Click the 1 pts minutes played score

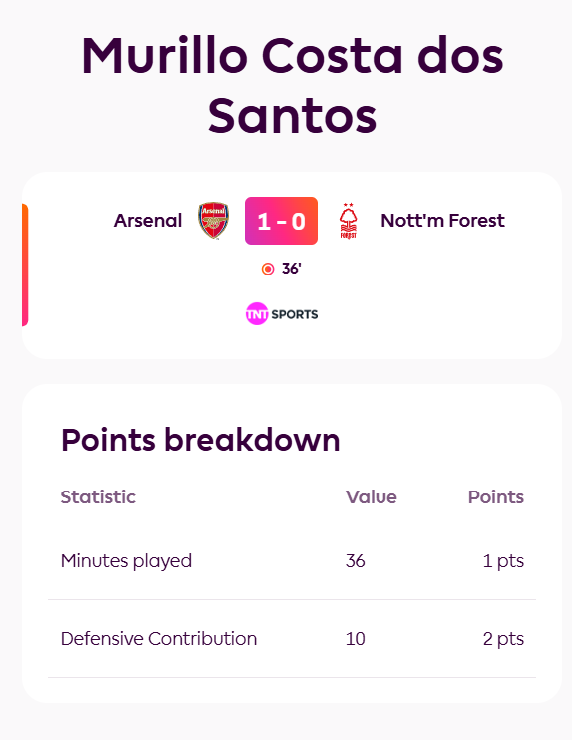pyautogui.click(x=503, y=561)
